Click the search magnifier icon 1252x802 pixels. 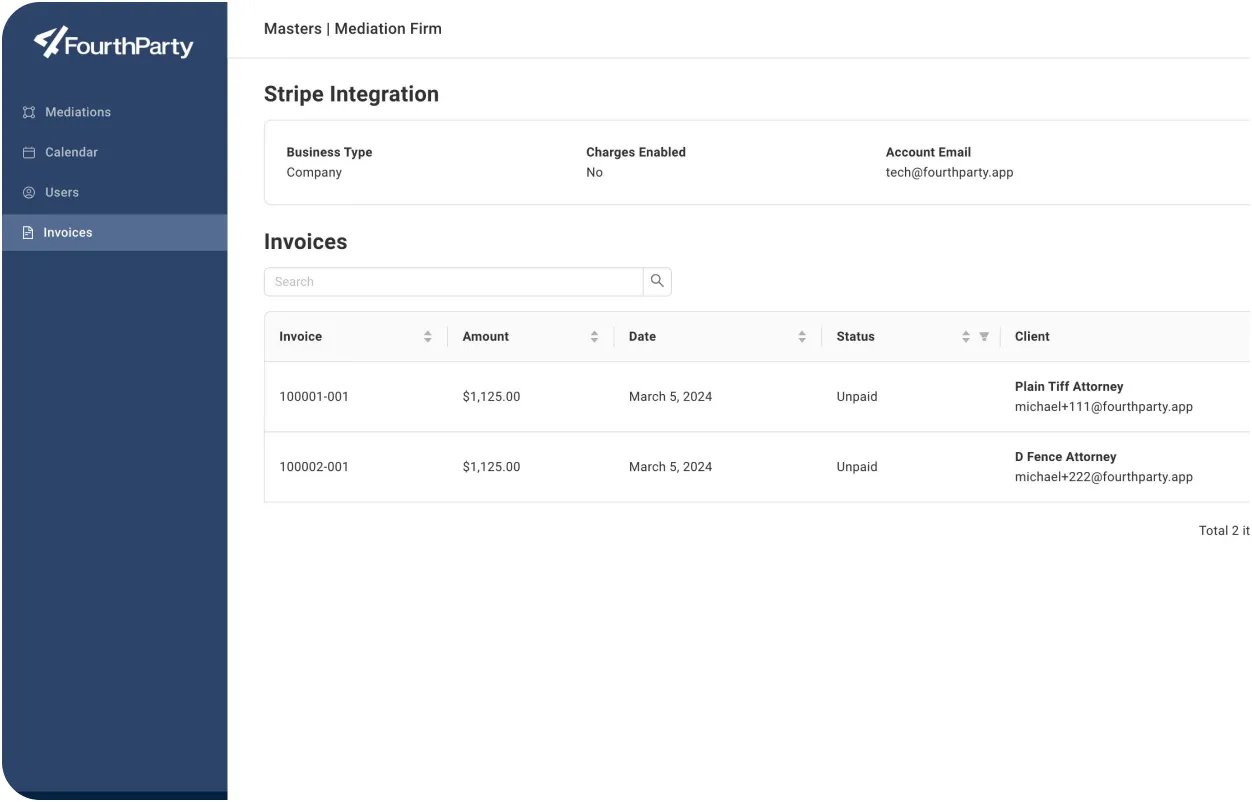click(657, 281)
